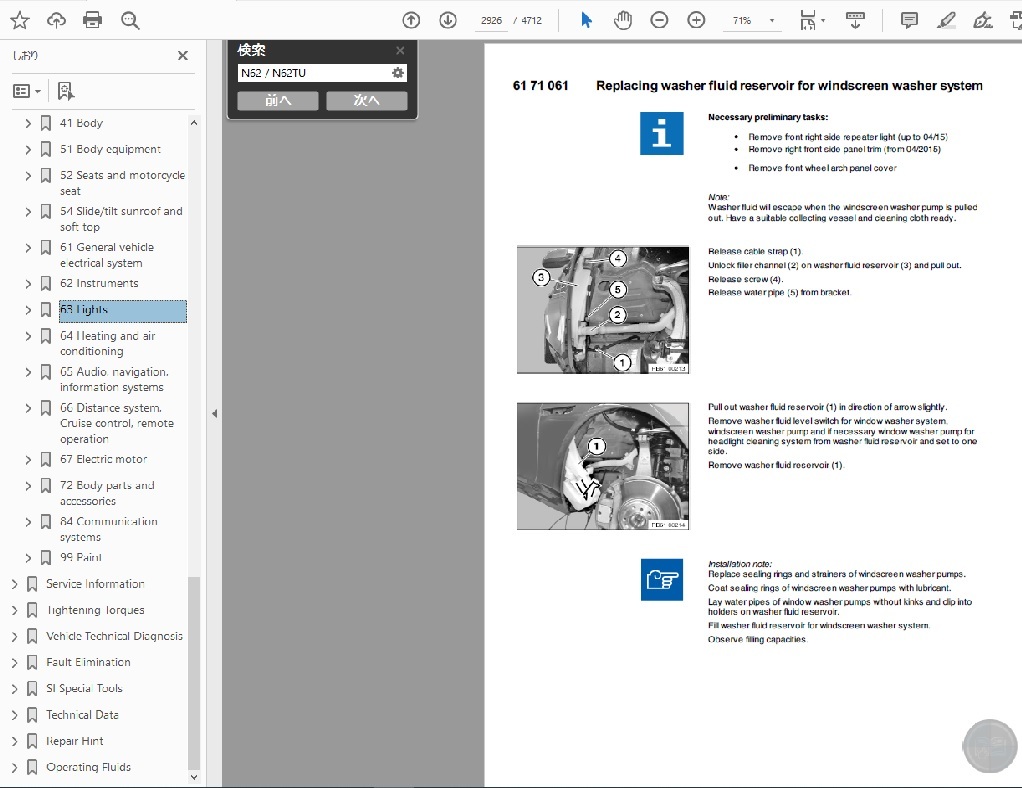
Task: Click the 前へ previous result button
Action: [x=278, y=100]
